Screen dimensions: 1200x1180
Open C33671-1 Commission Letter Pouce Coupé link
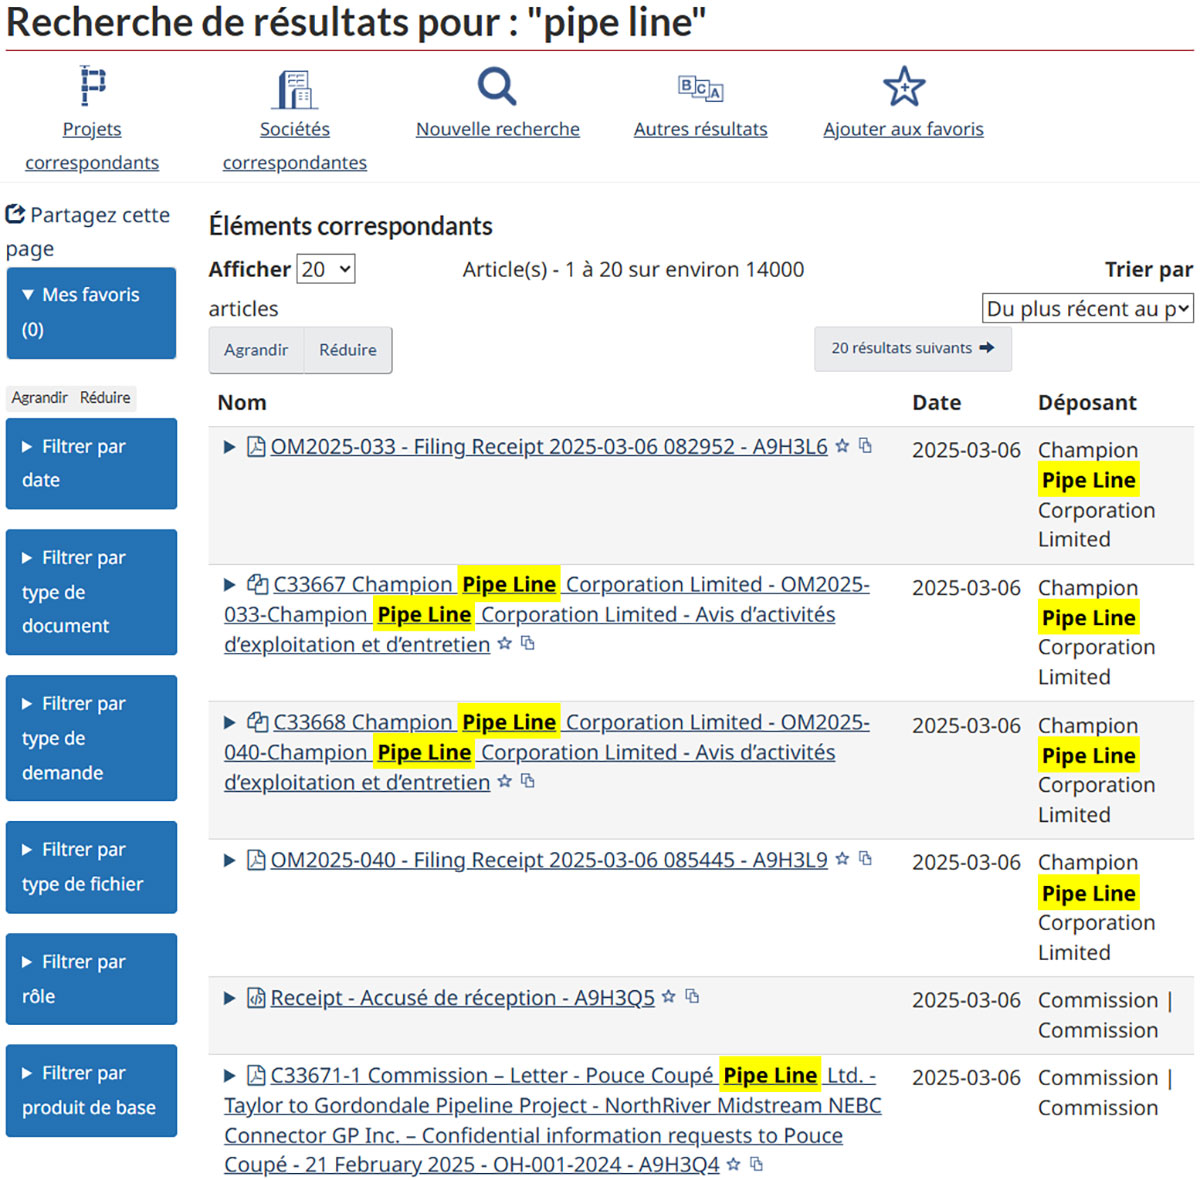point(553,1120)
